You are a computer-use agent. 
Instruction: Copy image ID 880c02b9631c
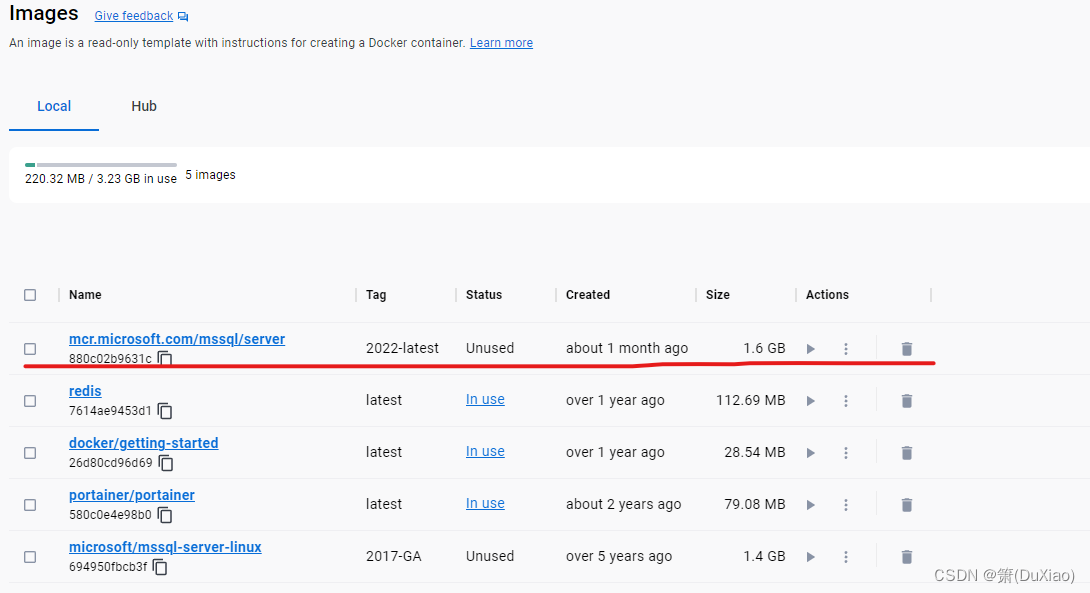165,359
